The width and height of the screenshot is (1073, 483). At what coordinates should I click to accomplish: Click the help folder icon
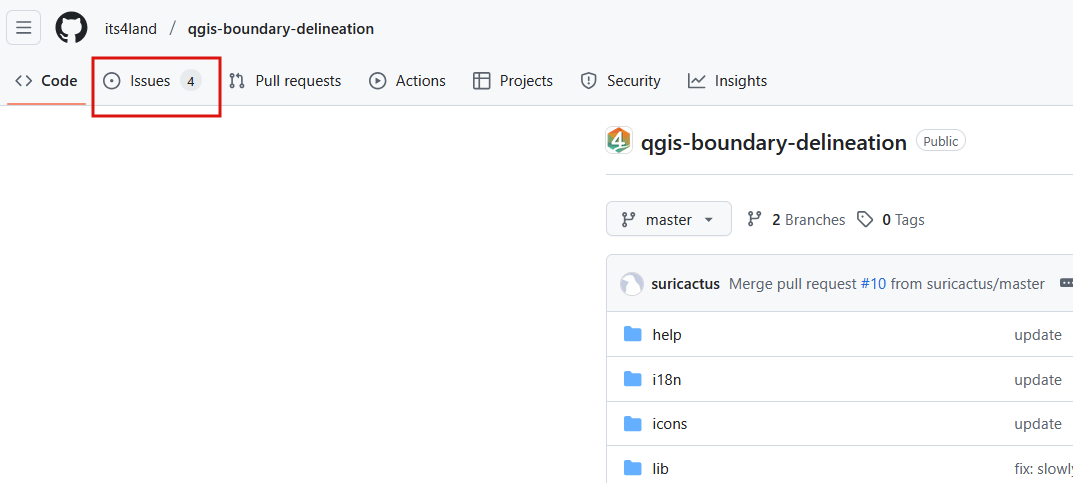[x=633, y=335]
